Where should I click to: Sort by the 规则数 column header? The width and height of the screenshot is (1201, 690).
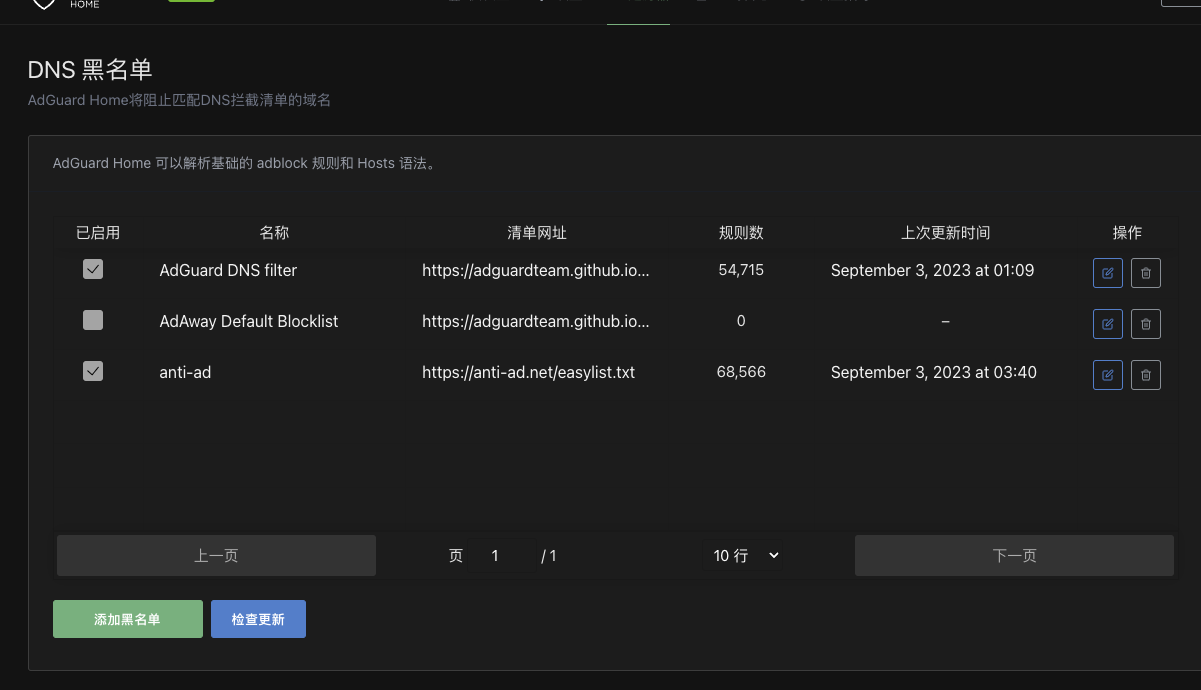pos(741,232)
